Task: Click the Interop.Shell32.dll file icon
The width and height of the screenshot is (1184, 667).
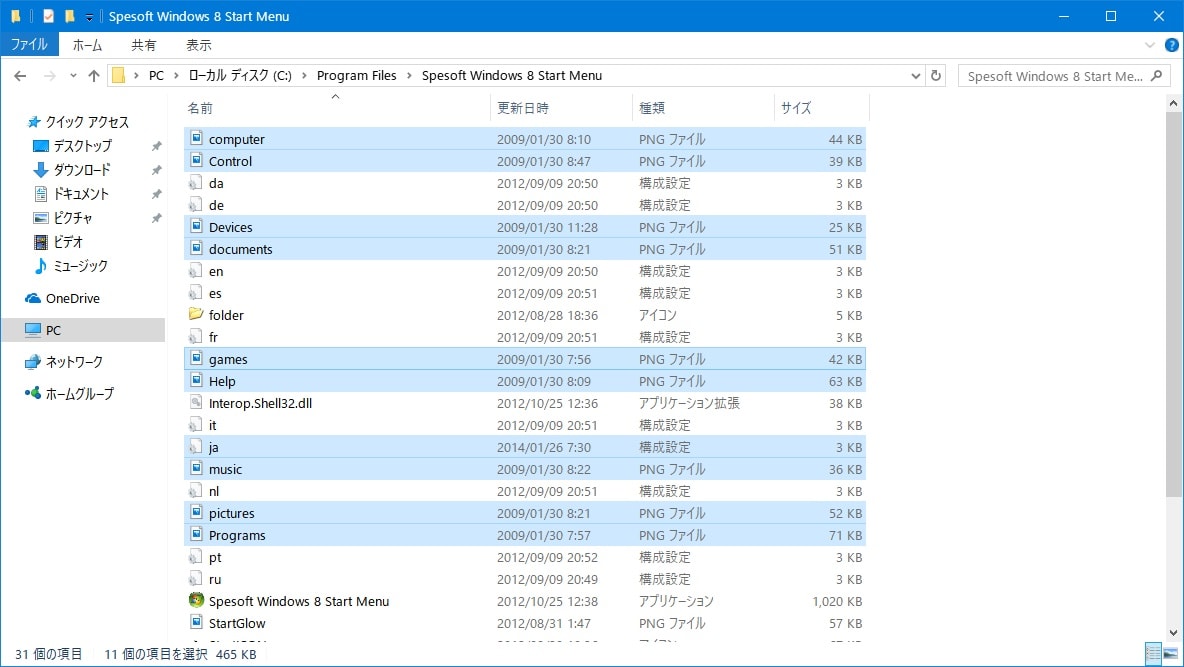Action: 196,403
